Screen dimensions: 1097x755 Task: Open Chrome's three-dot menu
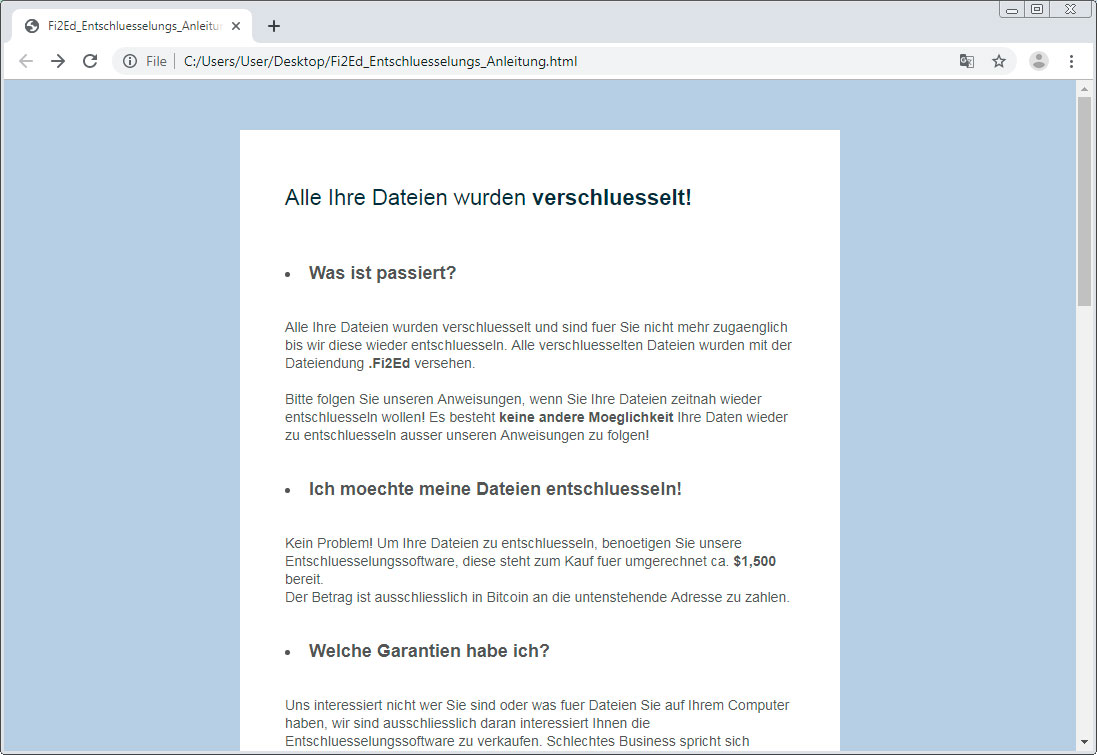coord(1071,62)
